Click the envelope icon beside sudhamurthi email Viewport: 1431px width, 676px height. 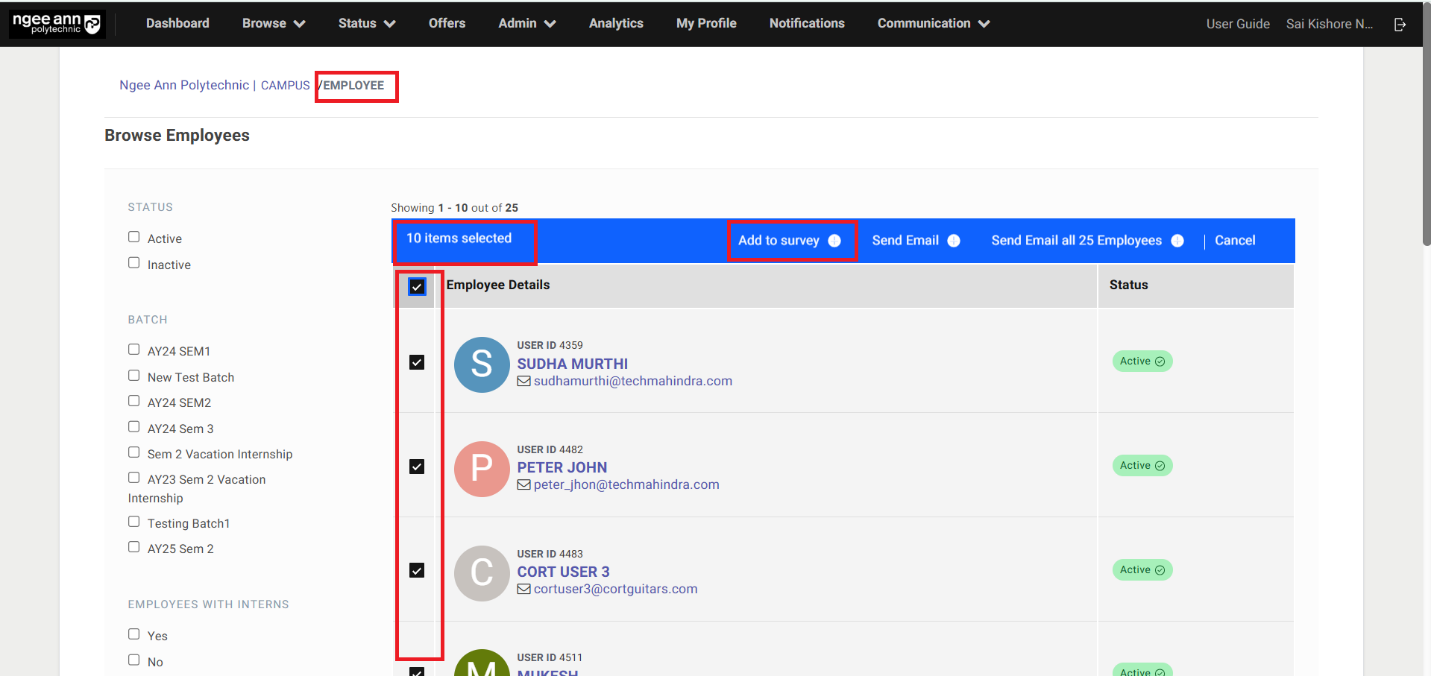pyautogui.click(x=523, y=381)
